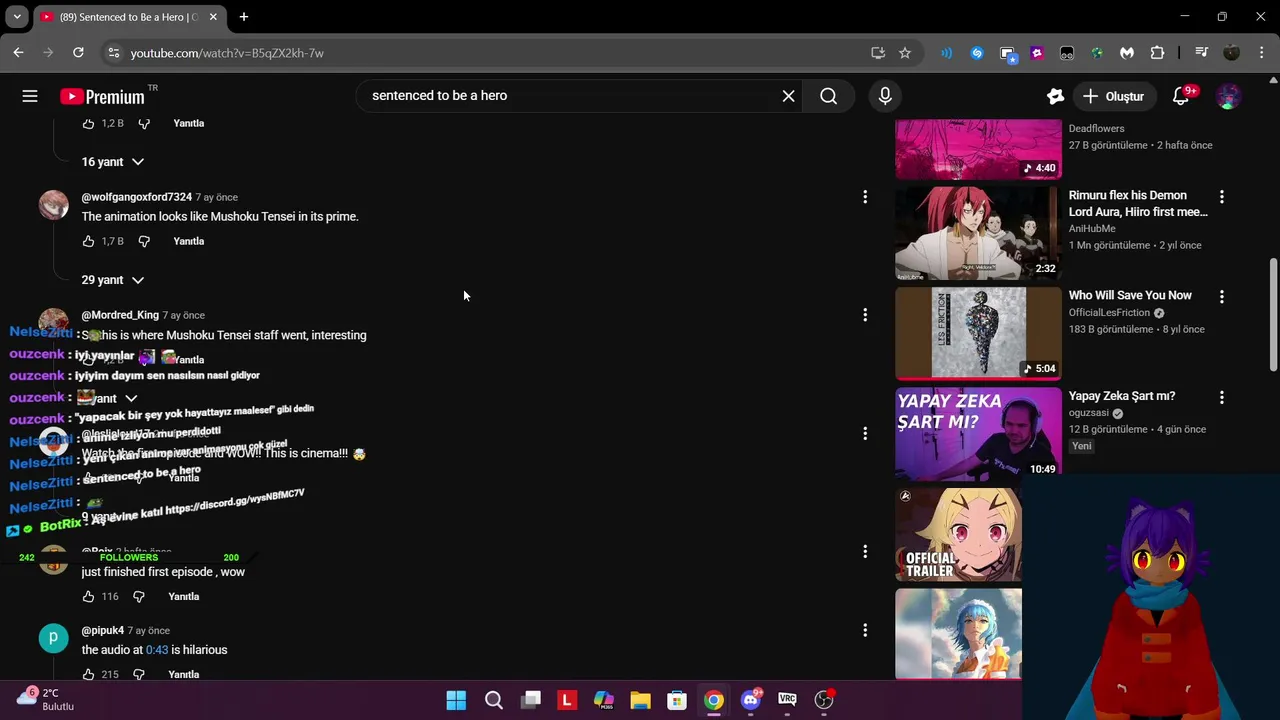This screenshot has width=1280, height=720.
Task: Open YouTube account avatar menu
Action: (x=1229, y=96)
